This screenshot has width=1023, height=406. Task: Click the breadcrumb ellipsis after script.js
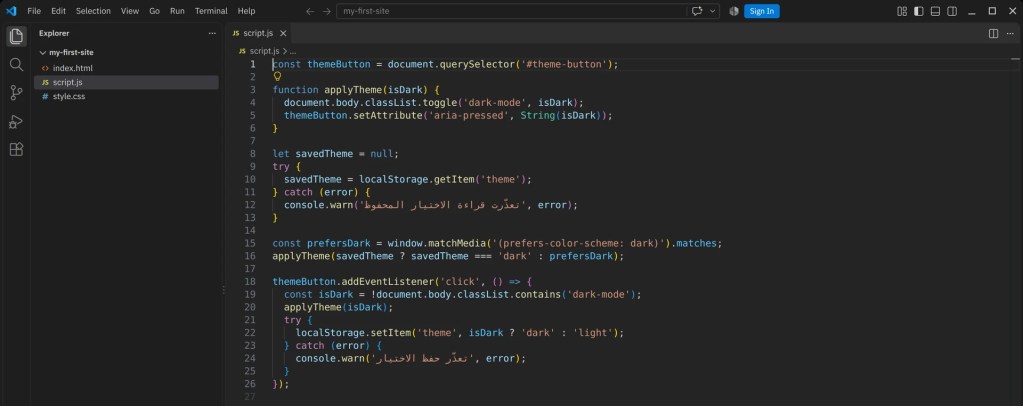293,51
